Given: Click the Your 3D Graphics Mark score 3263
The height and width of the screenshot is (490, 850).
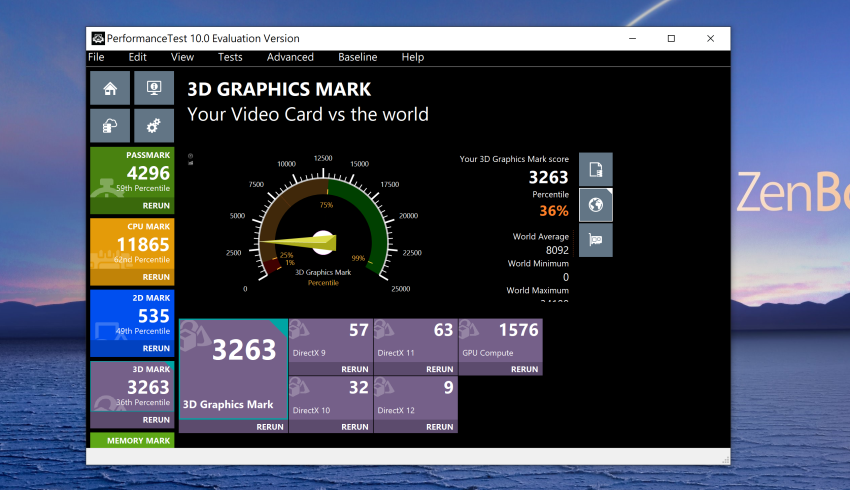Looking at the screenshot, I should [548, 177].
